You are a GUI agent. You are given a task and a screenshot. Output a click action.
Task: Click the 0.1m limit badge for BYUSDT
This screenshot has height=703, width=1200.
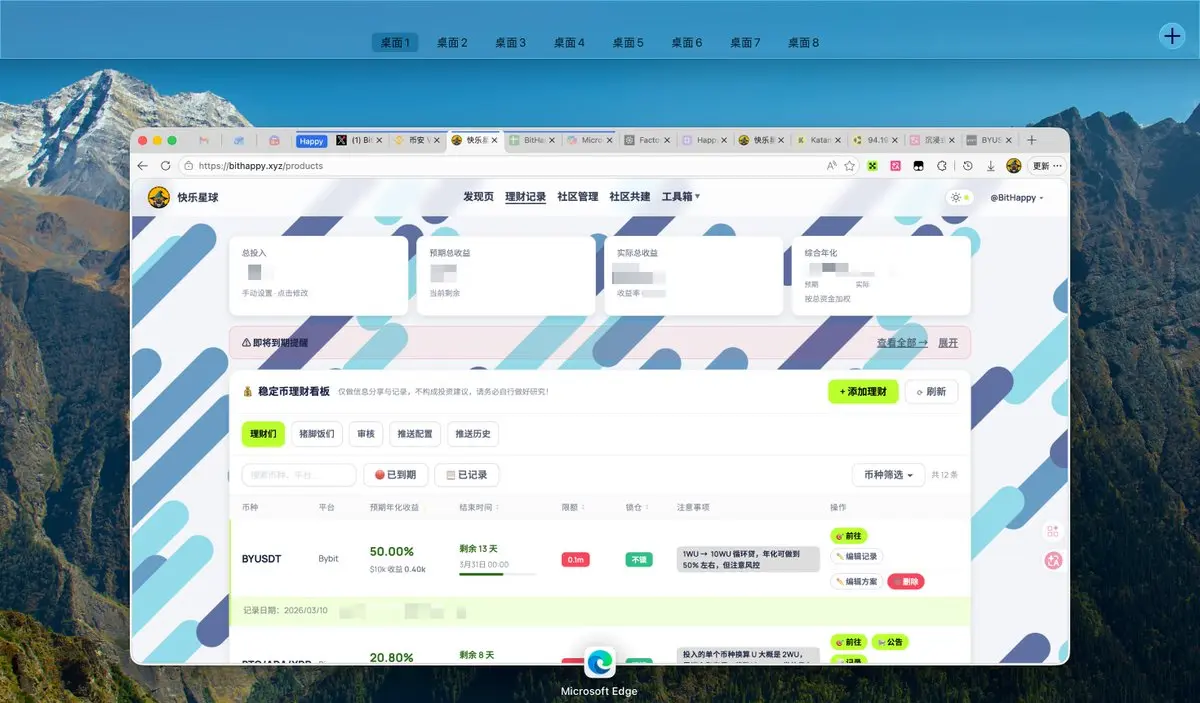[x=576, y=559]
